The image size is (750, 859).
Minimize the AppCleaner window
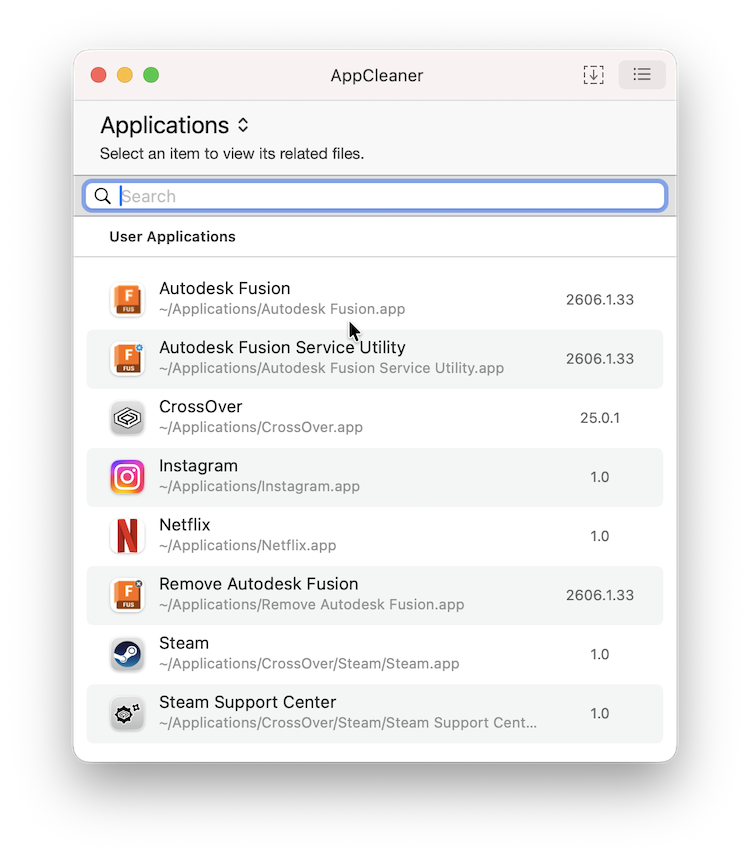(125, 75)
